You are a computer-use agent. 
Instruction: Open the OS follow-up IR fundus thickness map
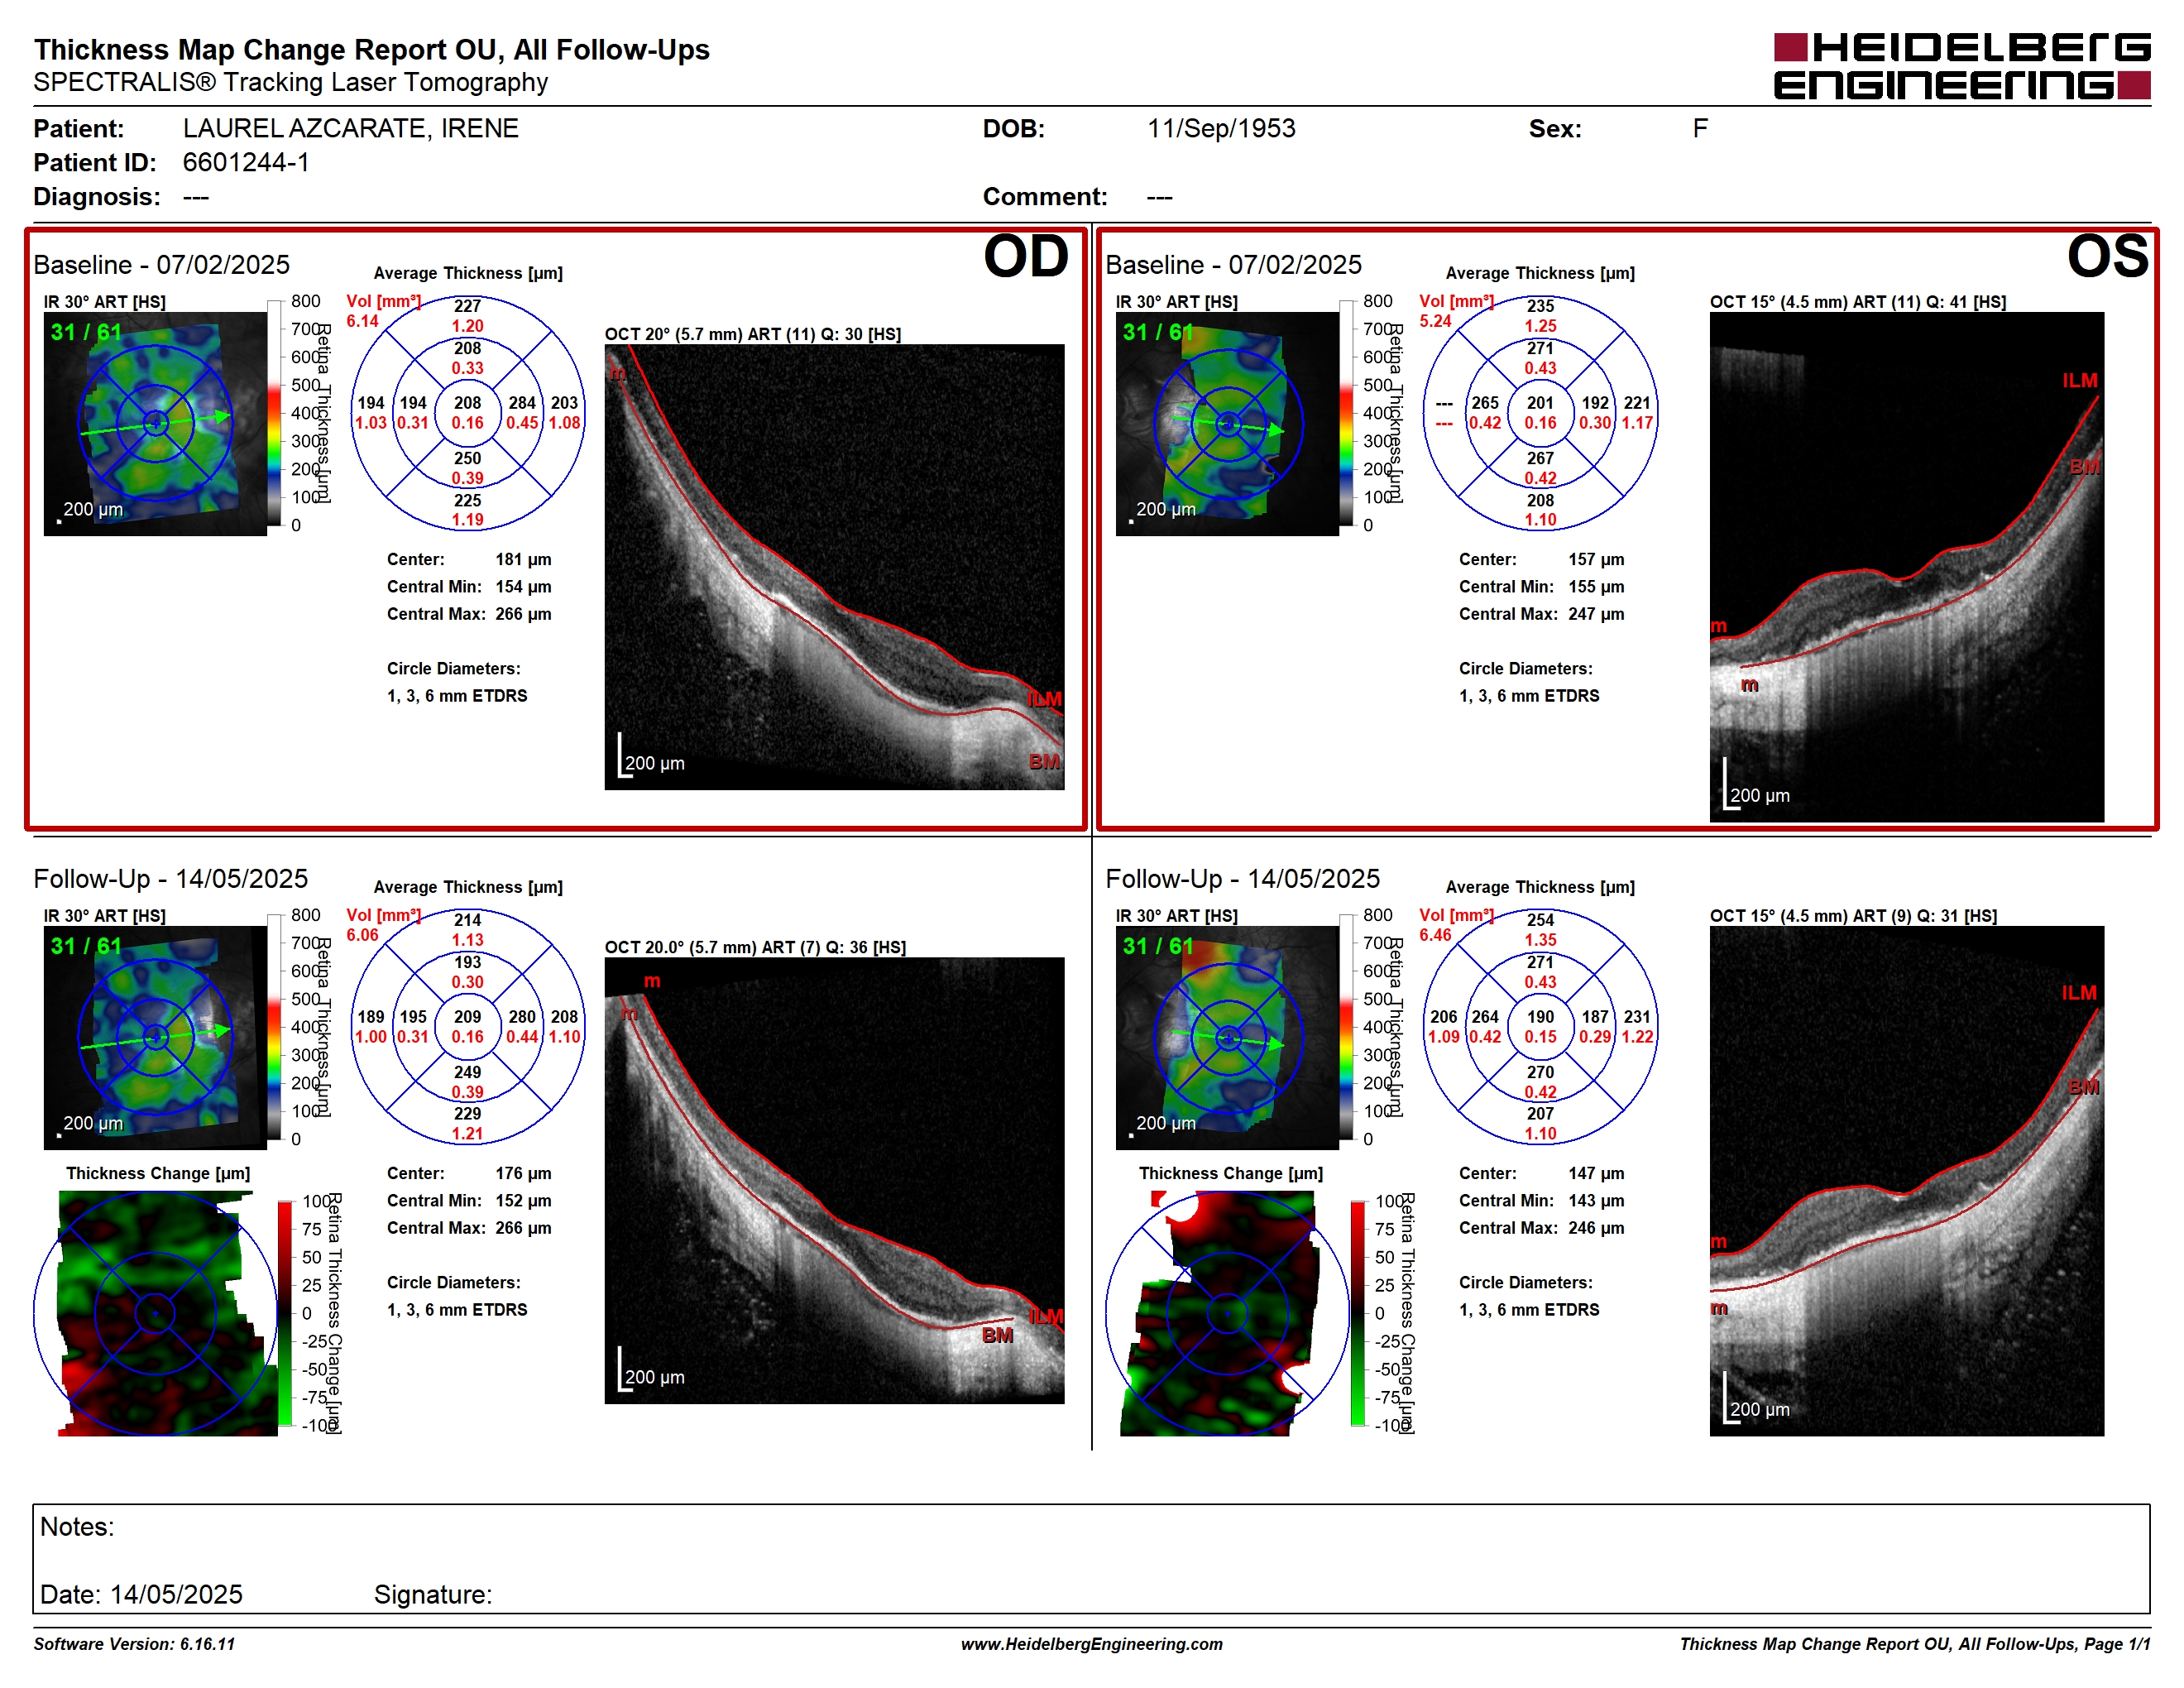1227,1038
